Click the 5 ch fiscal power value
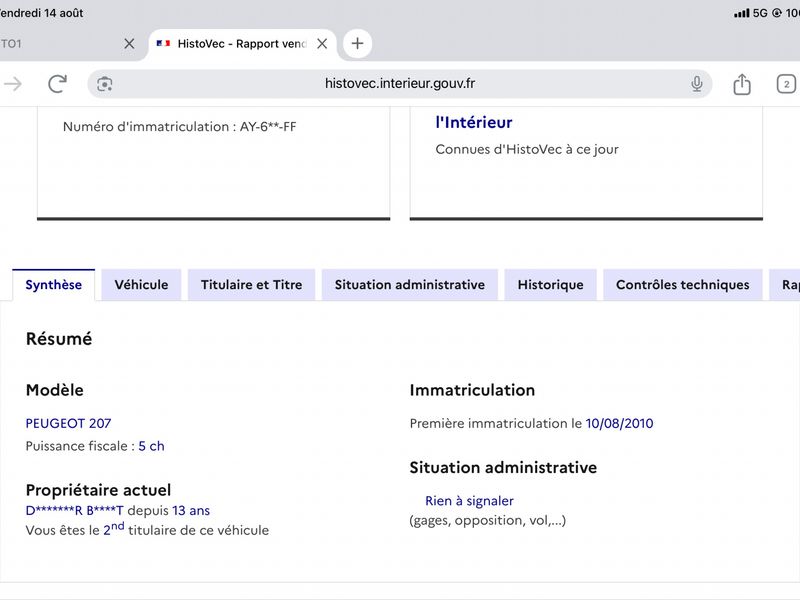 tap(152, 446)
